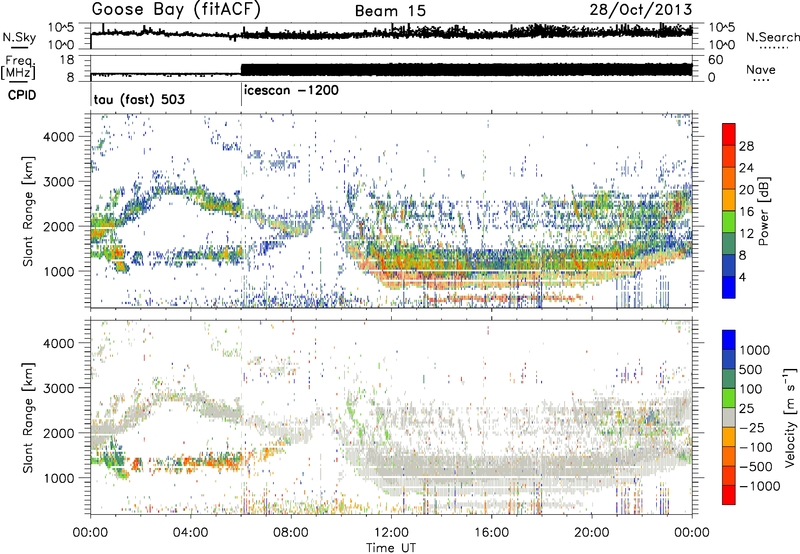
Task: Pick the light green Power segment near 12 dB
Action: click(729, 221)
